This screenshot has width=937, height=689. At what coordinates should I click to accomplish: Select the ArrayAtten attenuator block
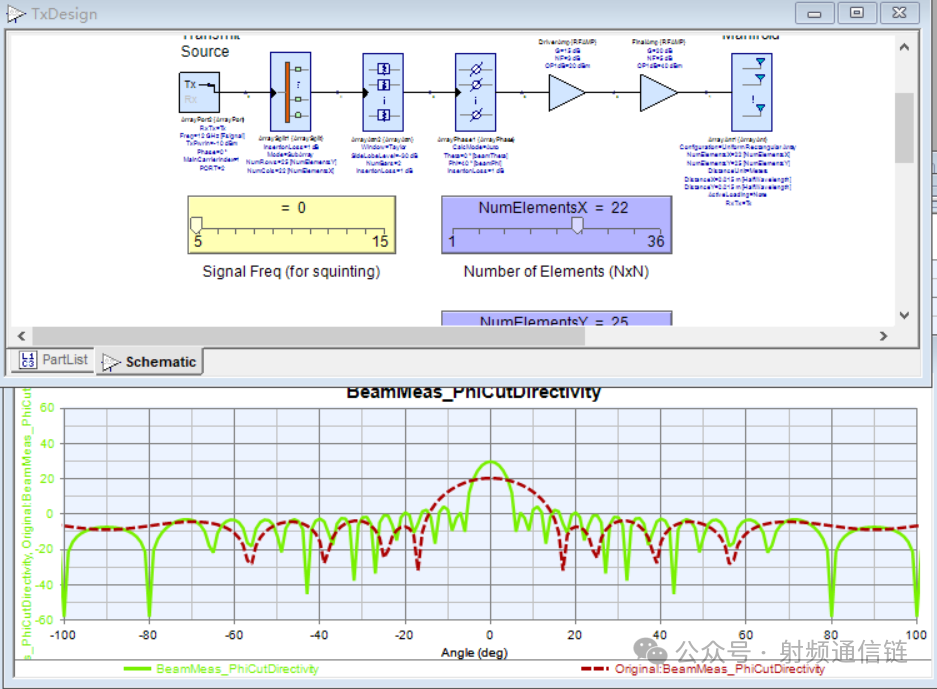(x=382, y=92)
